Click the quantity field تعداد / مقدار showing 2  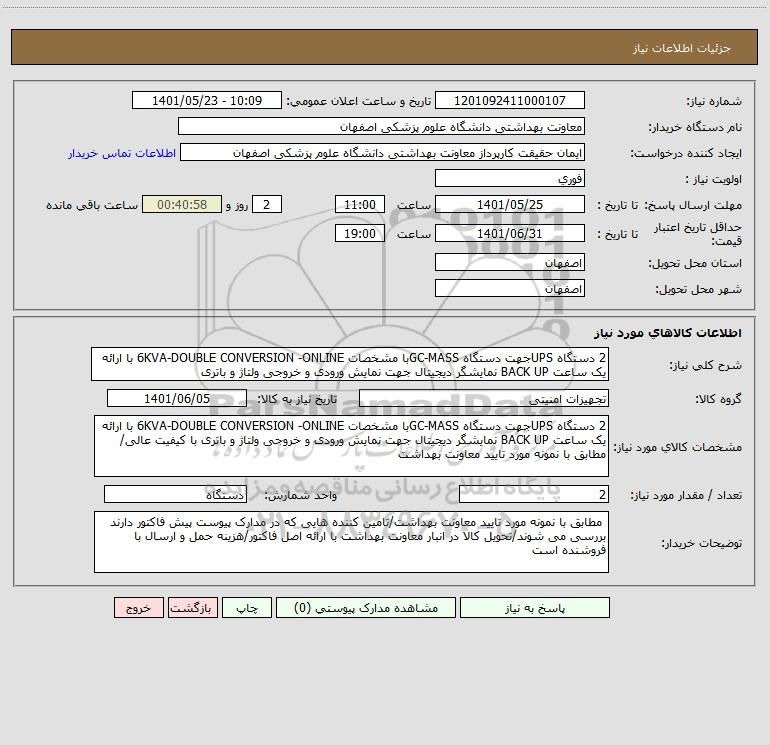(x=534, y=495)
